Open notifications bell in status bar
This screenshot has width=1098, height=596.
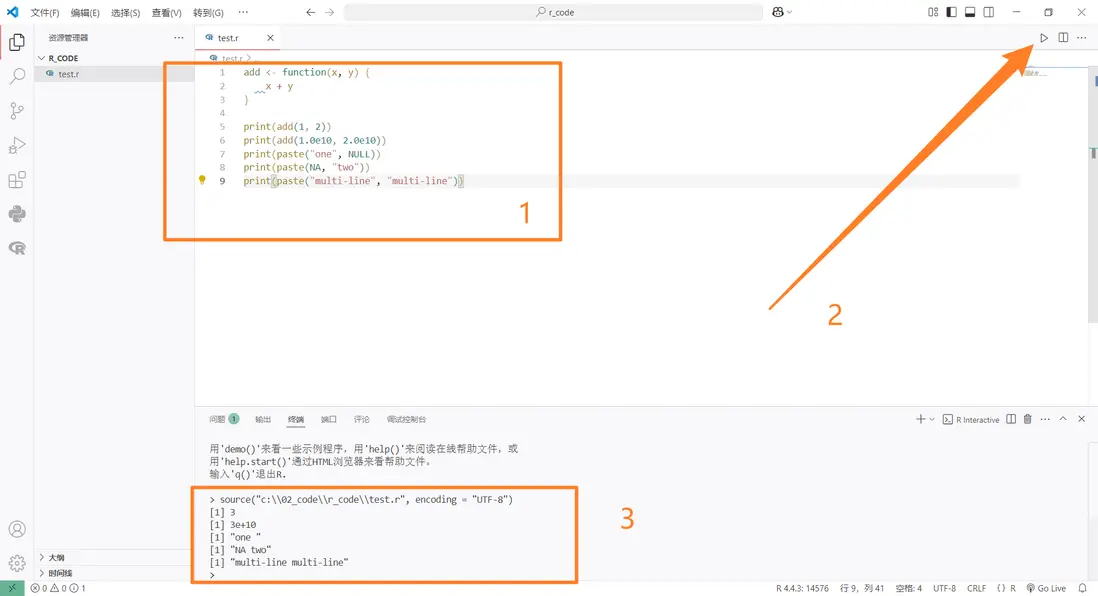[1083, 588]
